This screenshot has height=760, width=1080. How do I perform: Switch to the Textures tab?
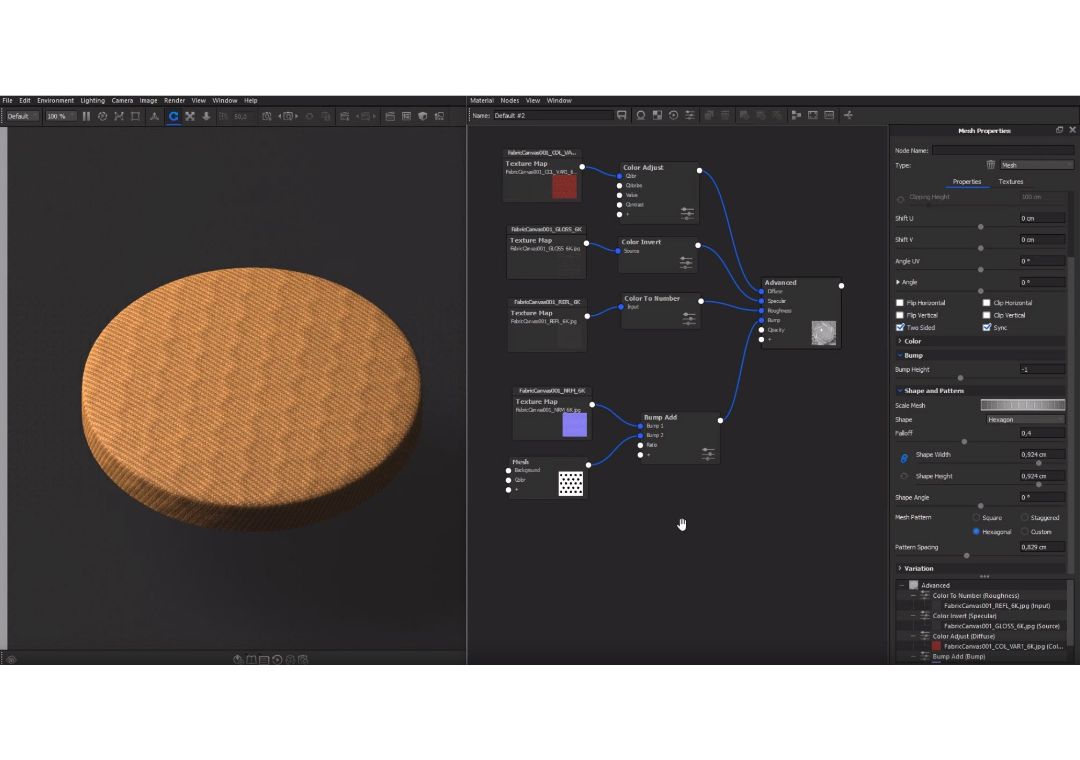click(1011, 182)
